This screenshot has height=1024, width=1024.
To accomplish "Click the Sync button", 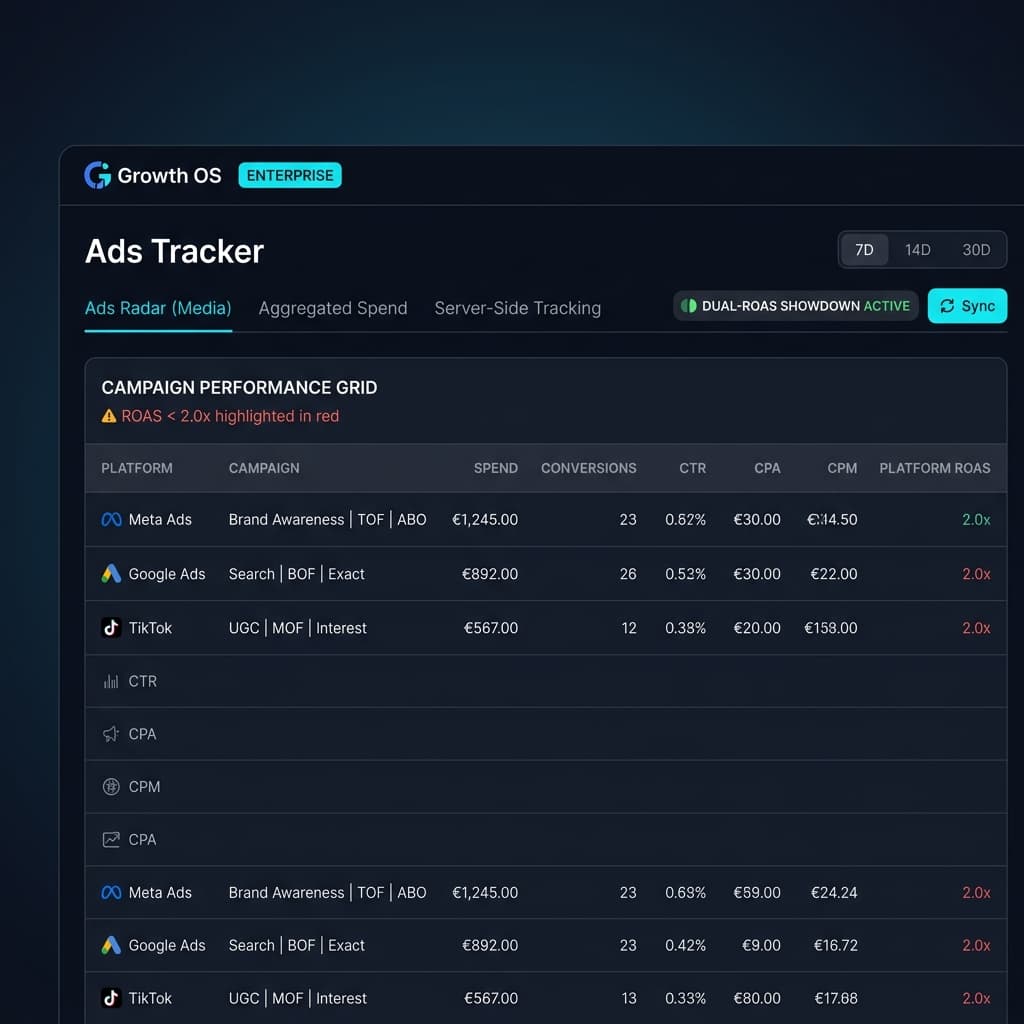I will 967,306.
